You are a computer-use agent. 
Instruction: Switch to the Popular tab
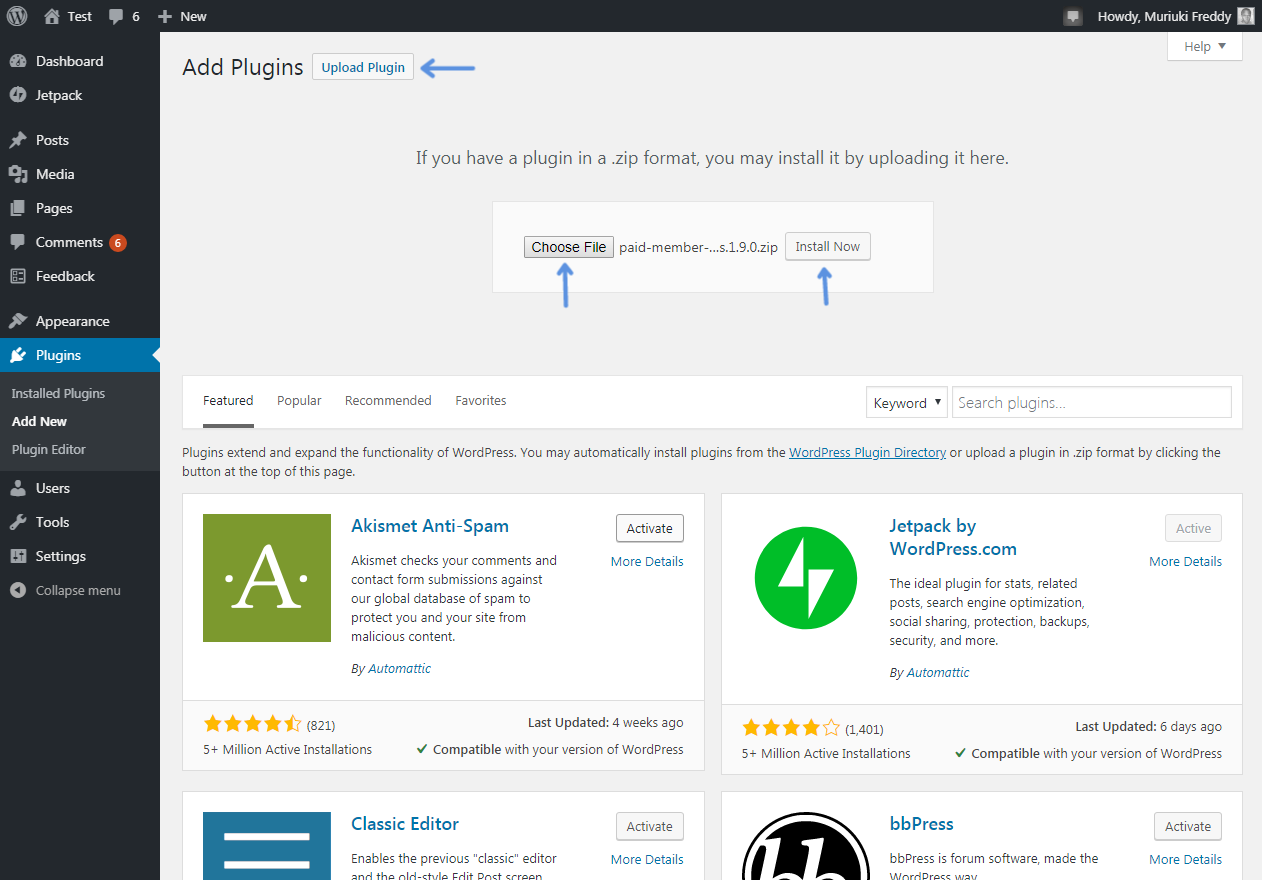click(299, 400)
